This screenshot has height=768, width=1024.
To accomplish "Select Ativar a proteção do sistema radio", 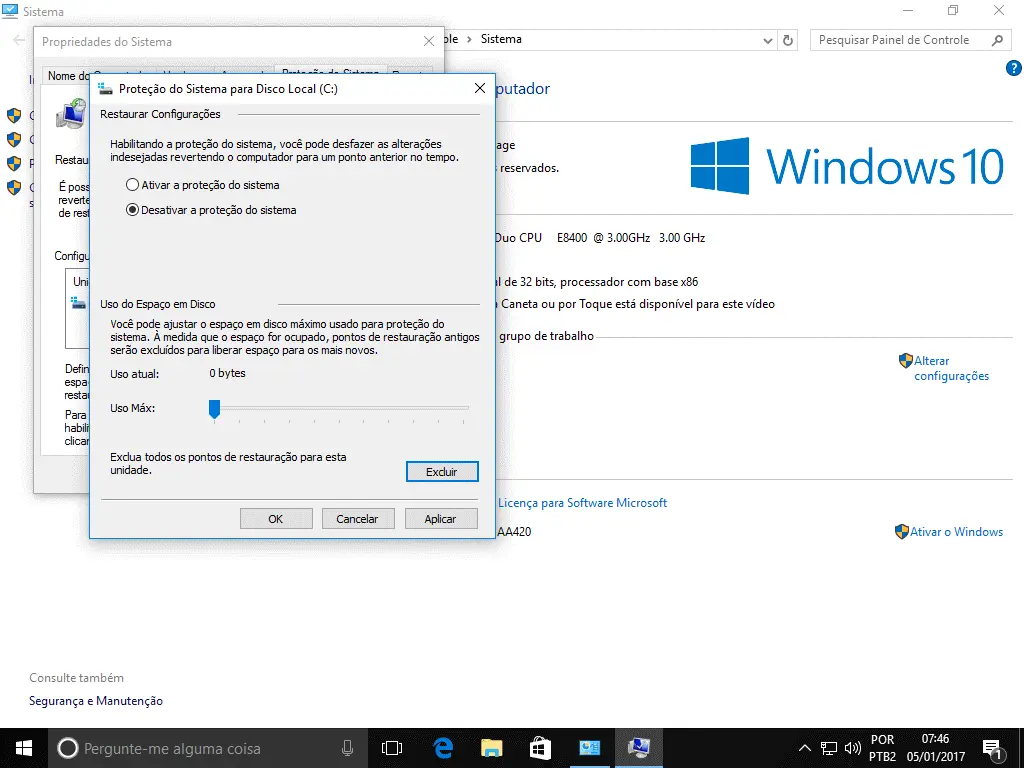I will pyautogui.click(x=202, y=185).
